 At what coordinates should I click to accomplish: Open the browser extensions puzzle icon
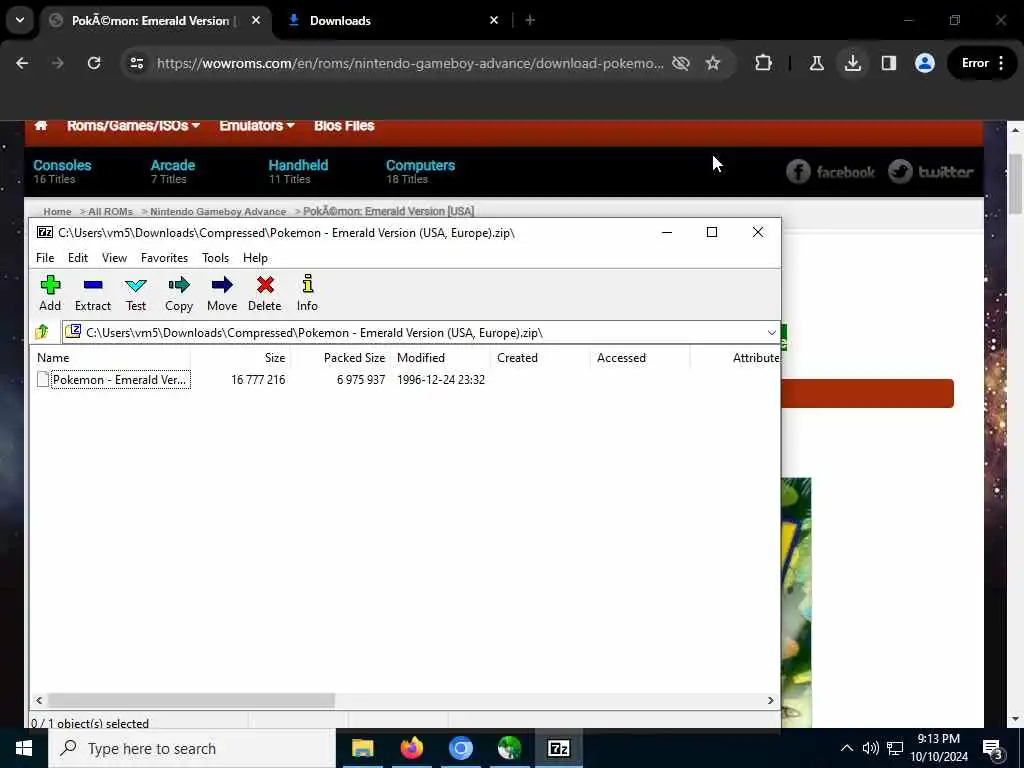(763, 63)
